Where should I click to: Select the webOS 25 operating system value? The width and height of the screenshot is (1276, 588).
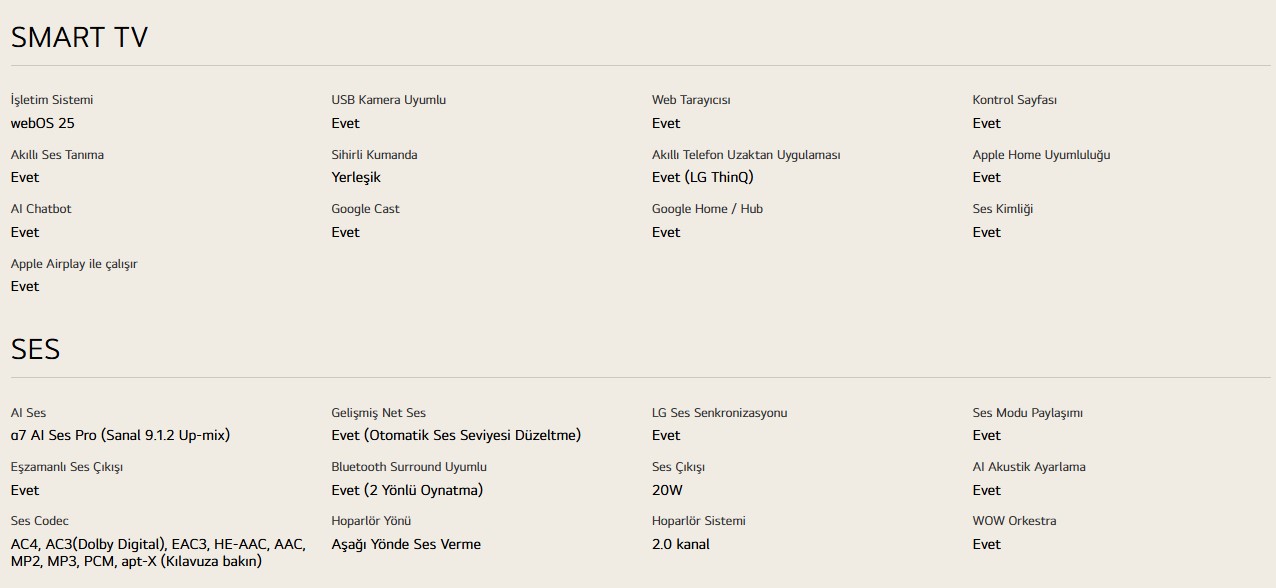(43, 124)
